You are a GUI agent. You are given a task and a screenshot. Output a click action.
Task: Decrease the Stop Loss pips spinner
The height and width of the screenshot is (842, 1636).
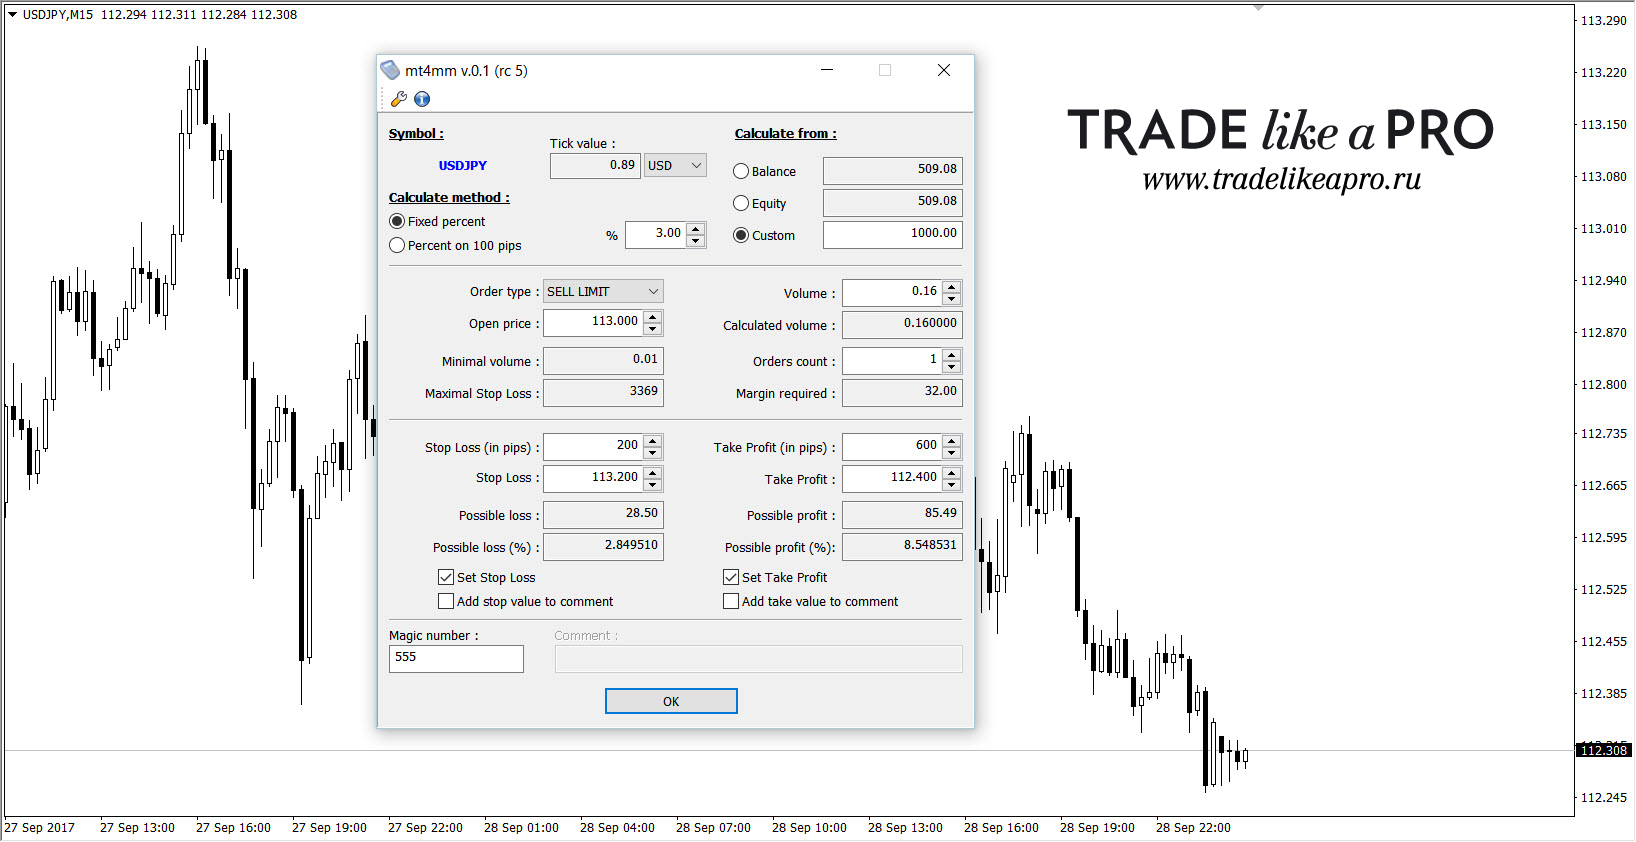(x=653, y=453)
